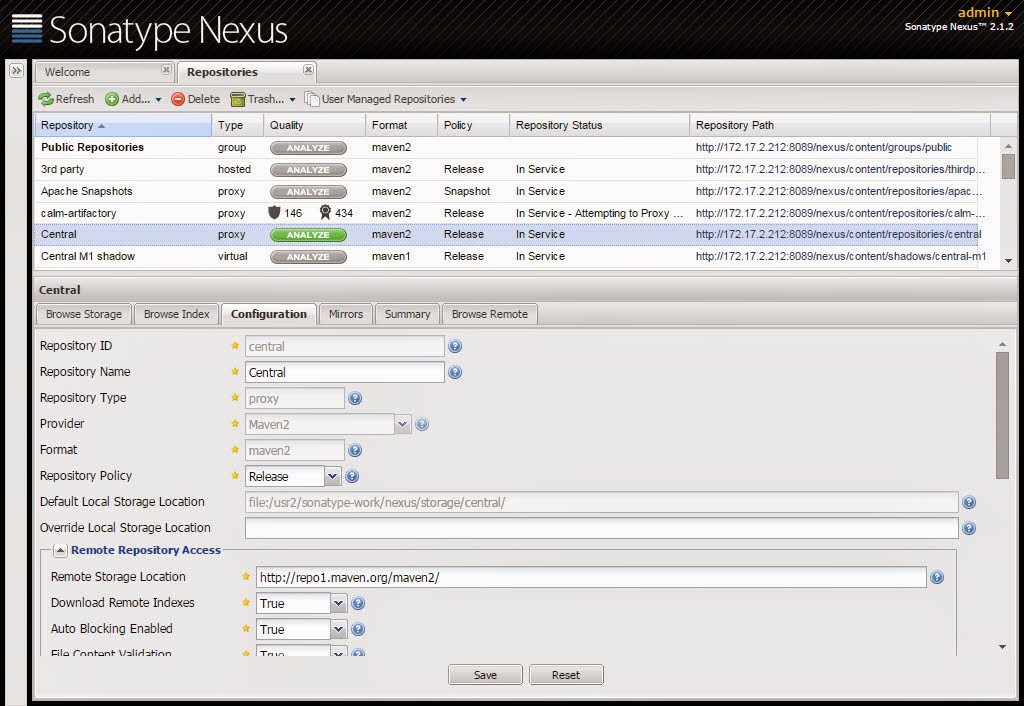
Task: Sort by Repository column header
Action: point(123,125)
